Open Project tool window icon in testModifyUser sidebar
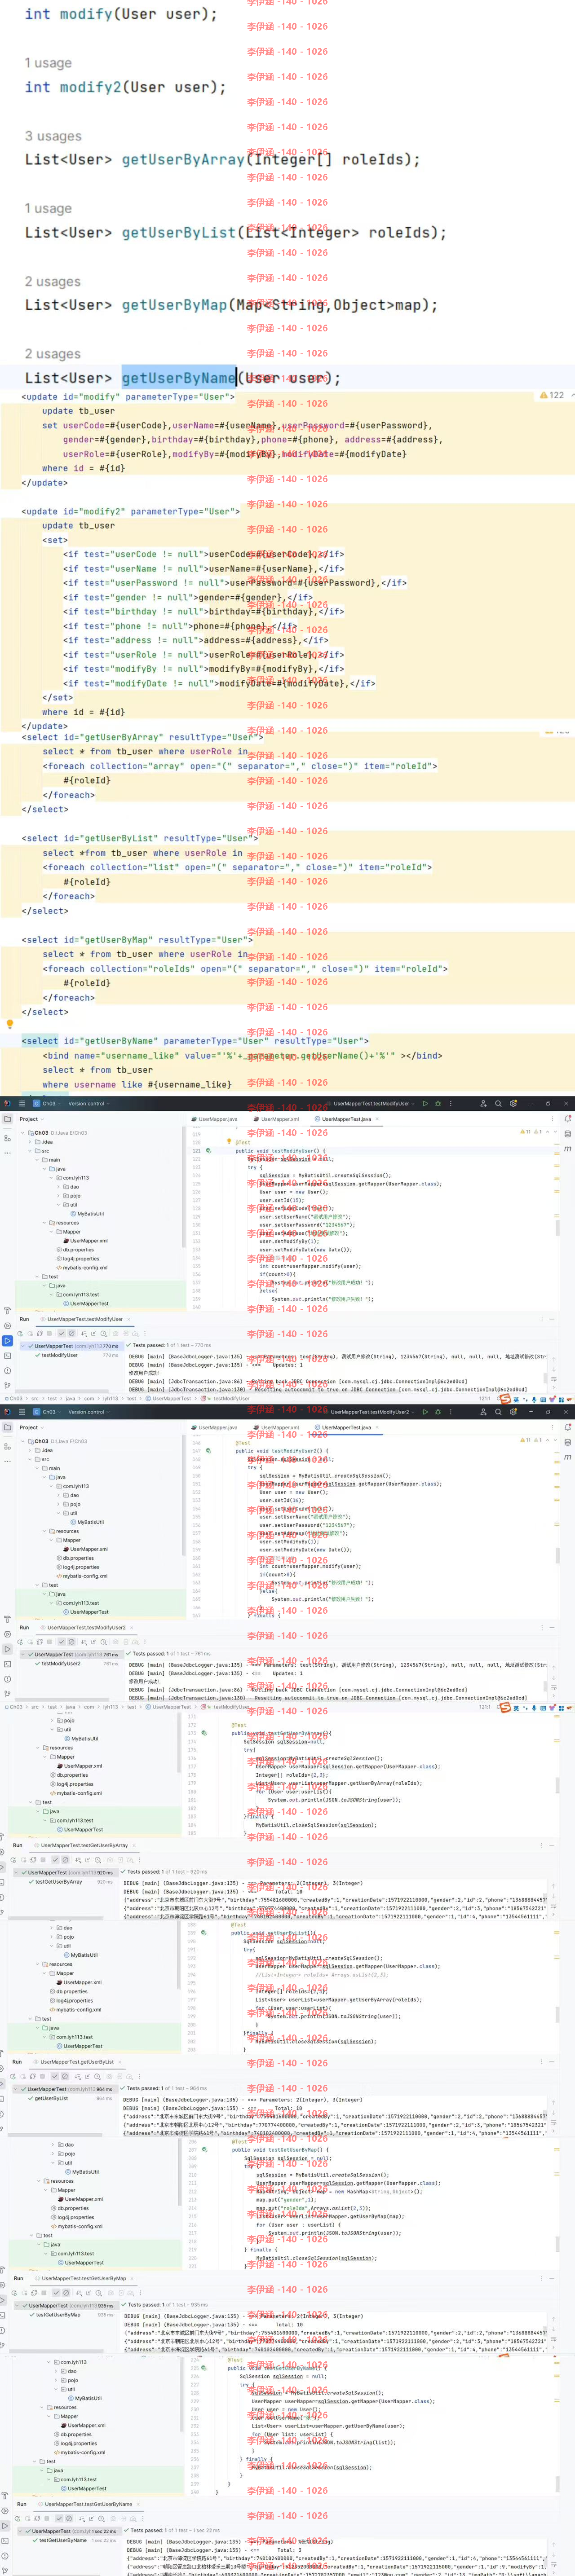Image resolution: width=575 pixels, height=2576 pixels. 7,1119
